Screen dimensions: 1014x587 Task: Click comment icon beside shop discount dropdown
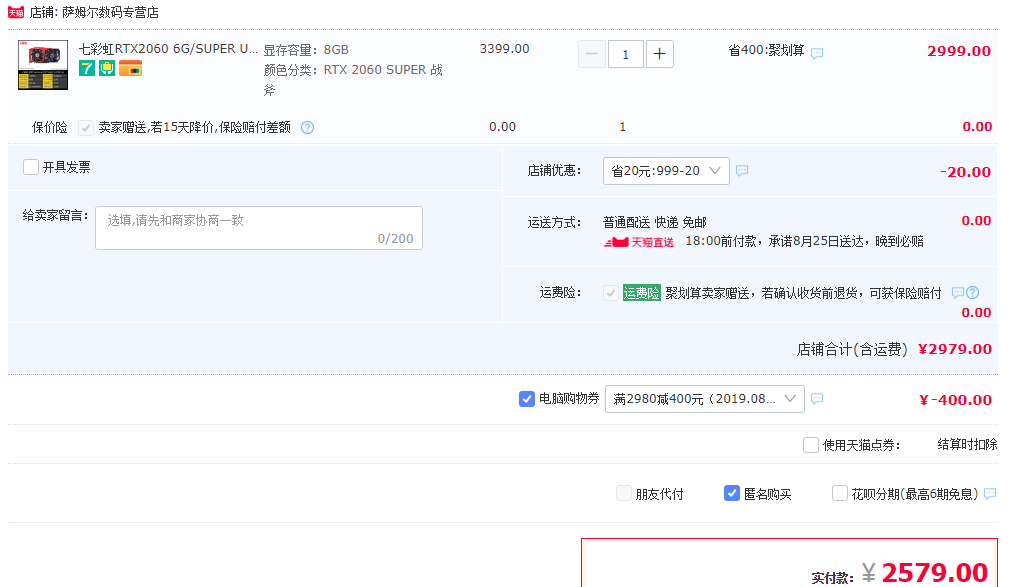pyautogui.click(x=742, y=171)
